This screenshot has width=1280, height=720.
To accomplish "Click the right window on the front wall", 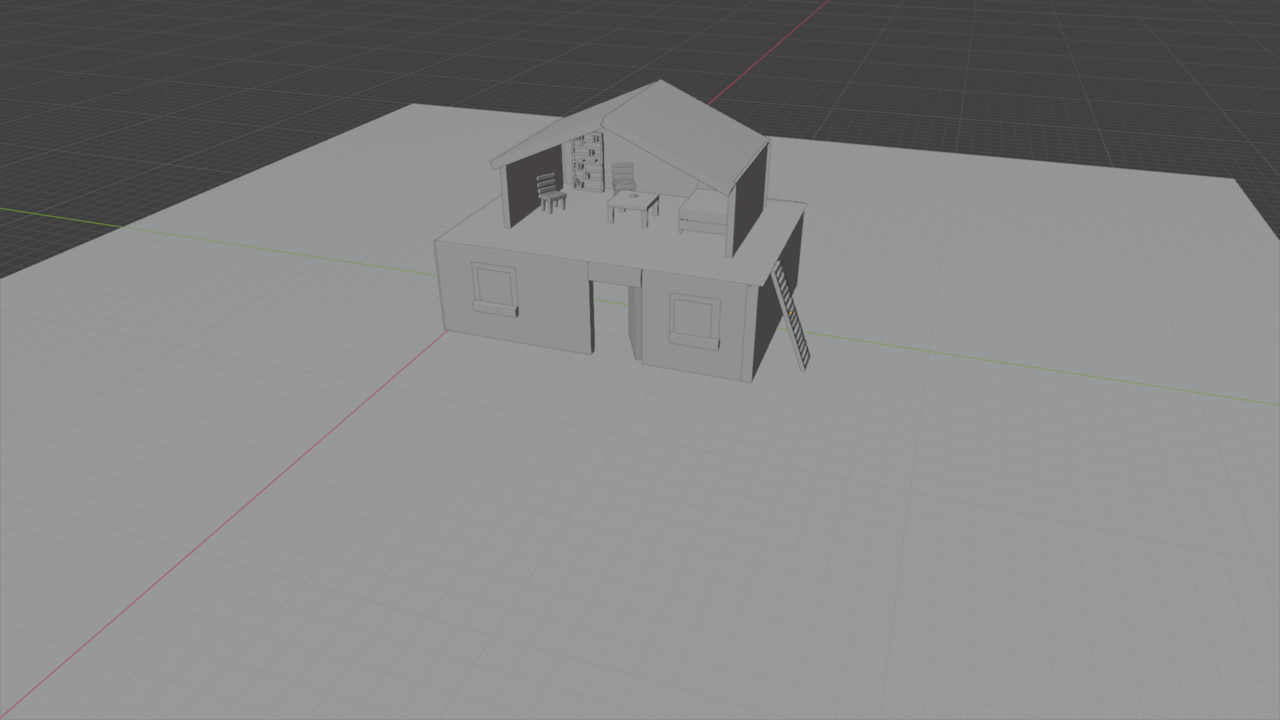I will pos(694,321).
